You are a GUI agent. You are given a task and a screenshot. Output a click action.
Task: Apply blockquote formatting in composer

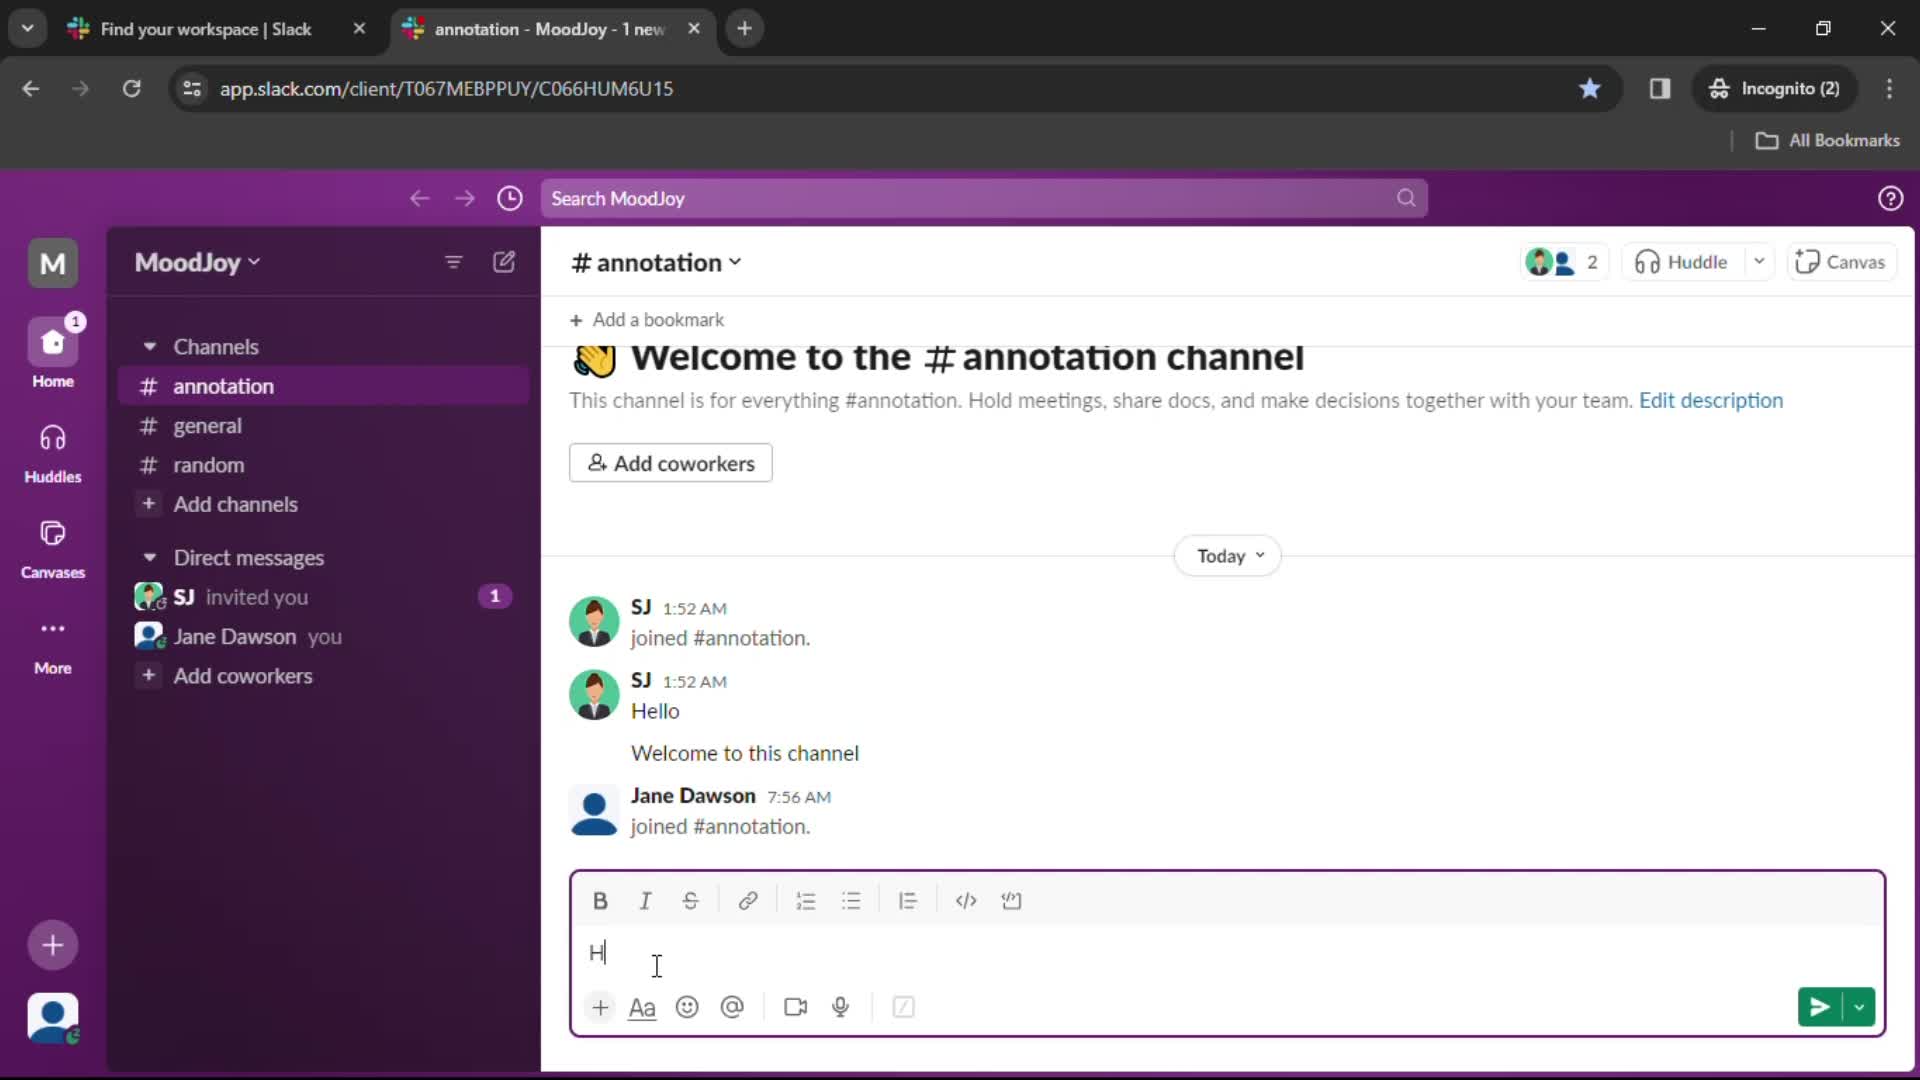[x=907, y=901]
